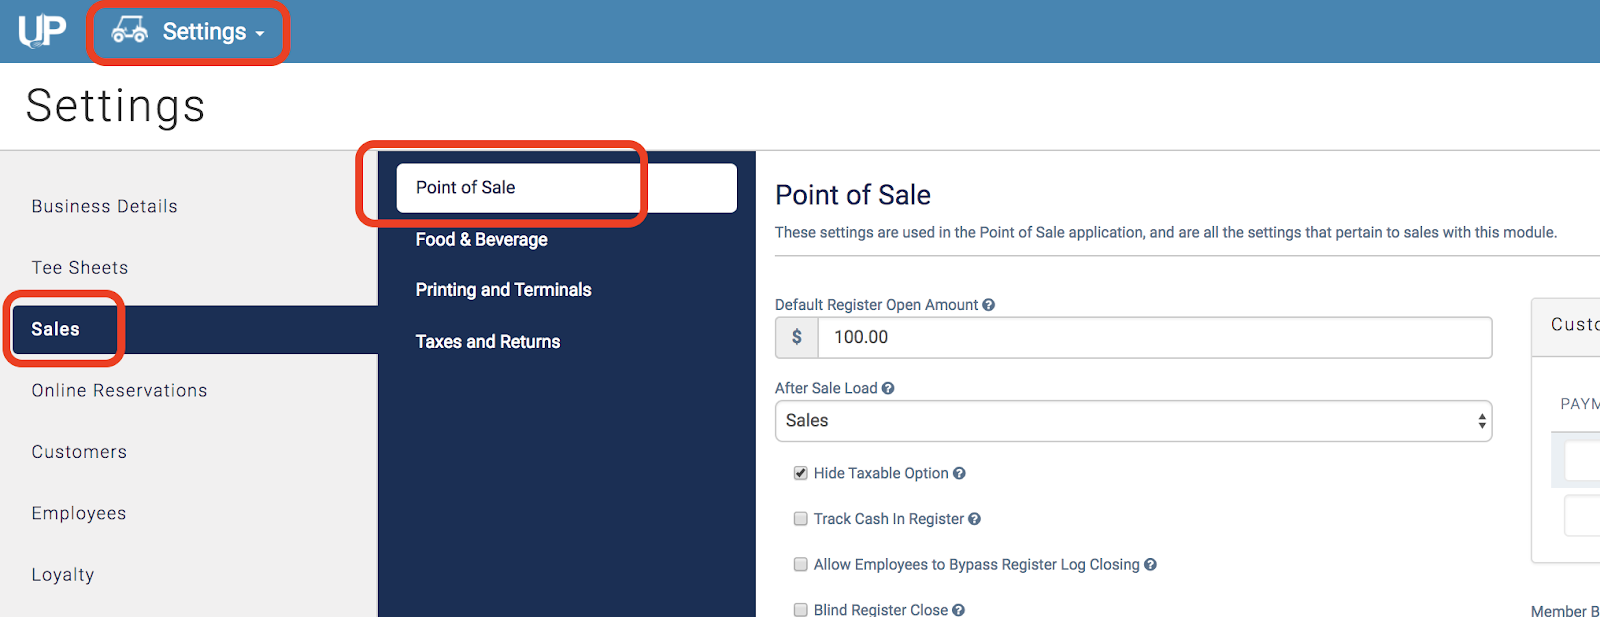Viewport: 1600px width, 617px height.
Task: Open help for Hide Taxable Option
Action: click(x=958, y=473)
